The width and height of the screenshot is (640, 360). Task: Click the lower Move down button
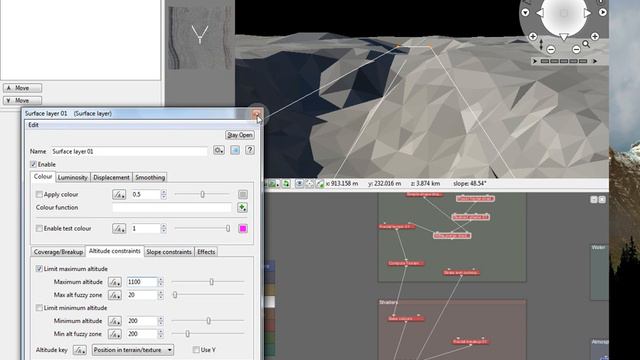22,100
